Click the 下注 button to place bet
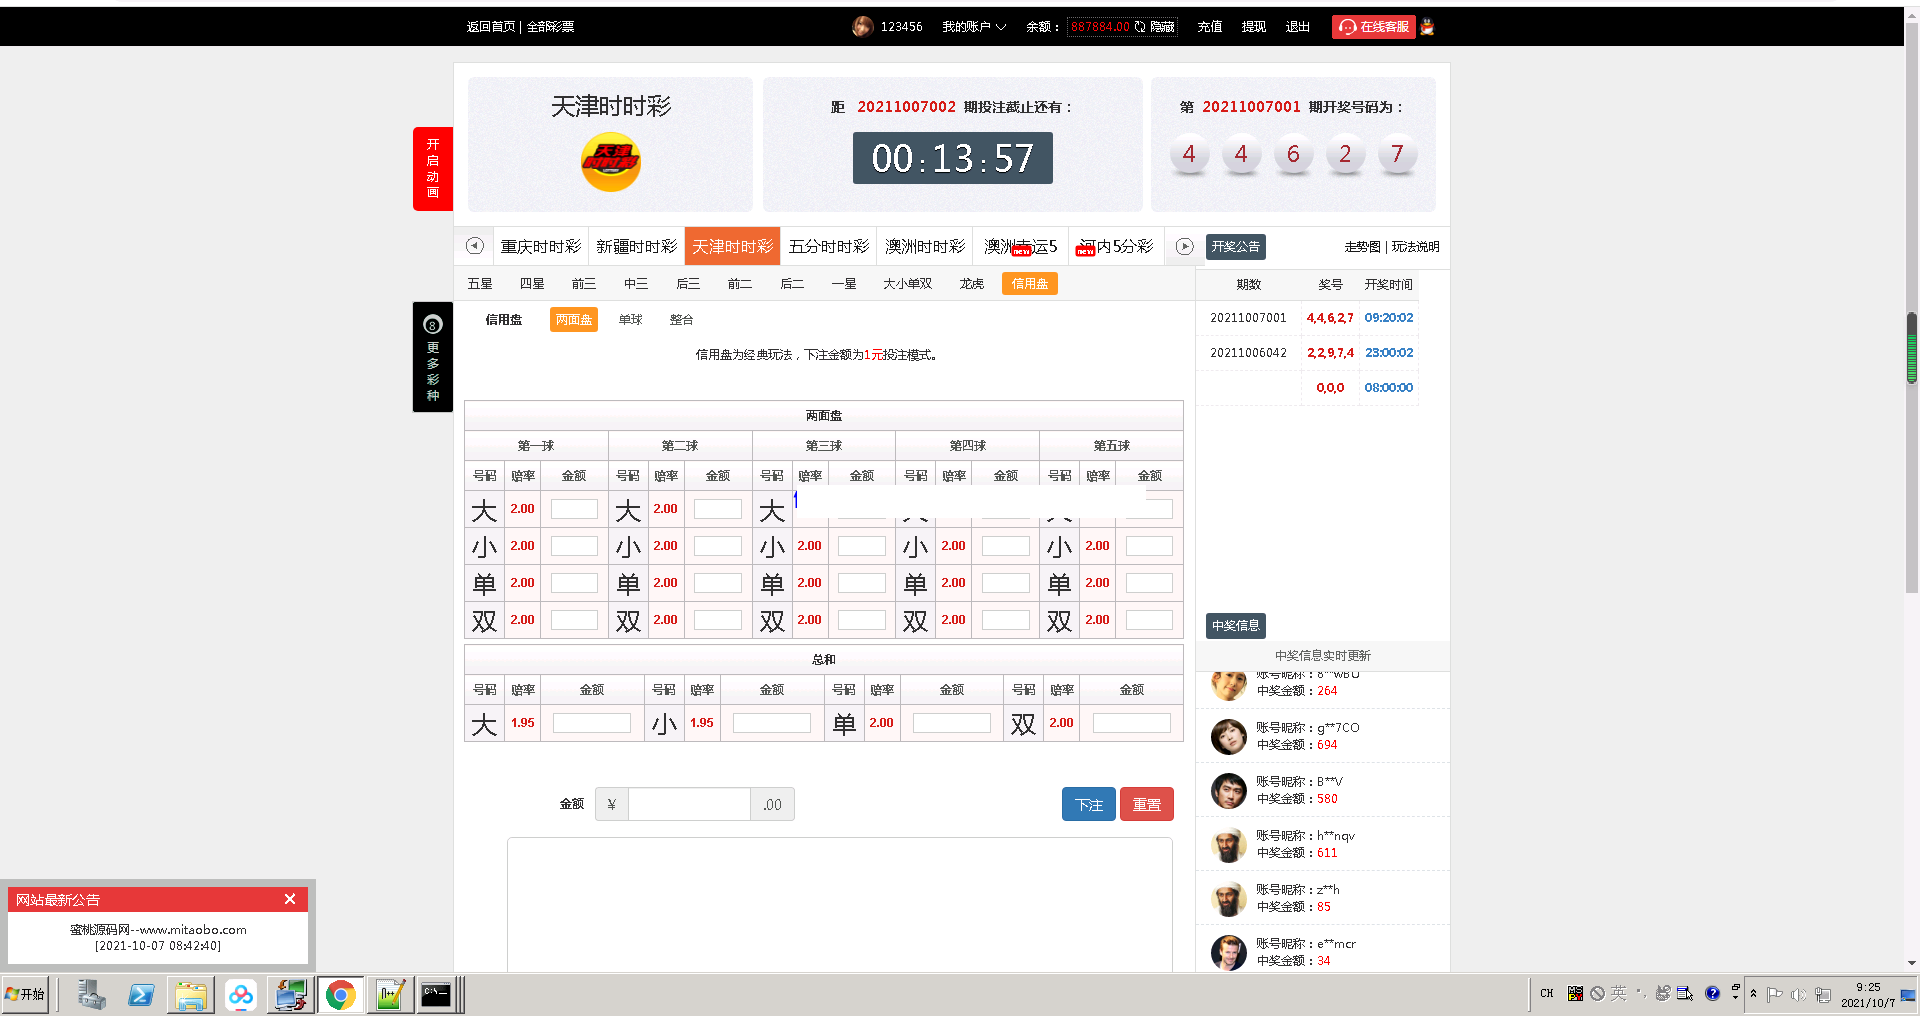1920x1016 pixels. 1088,804
